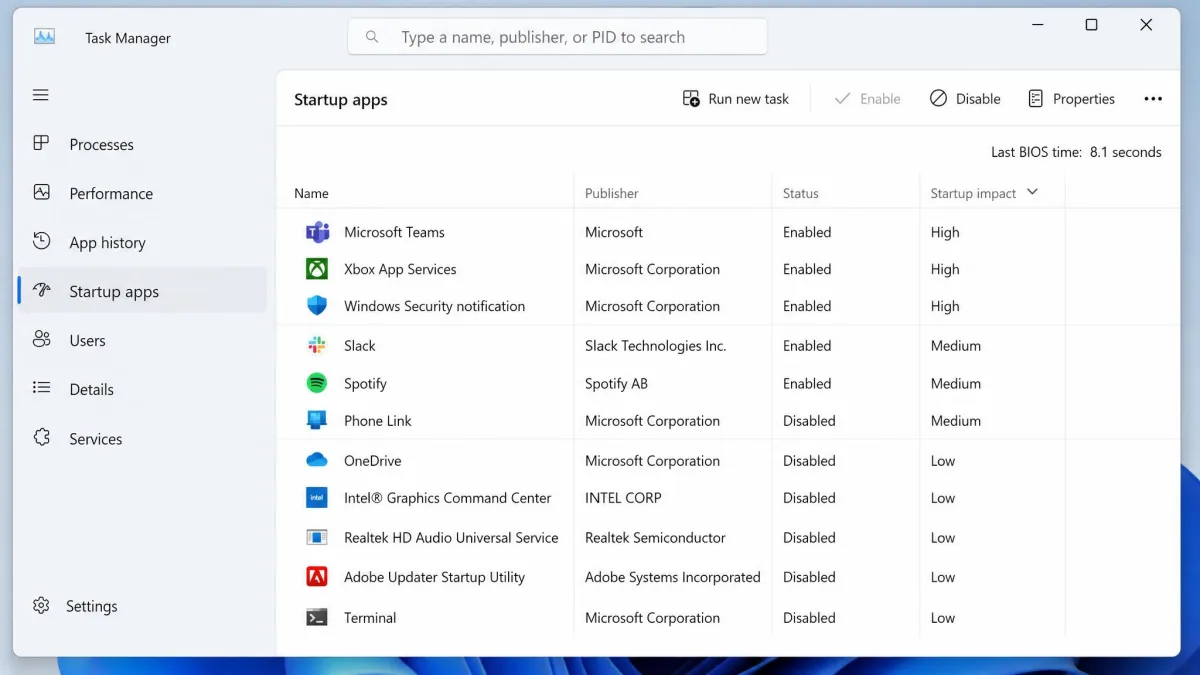Click the Intel Graphics Command Center icon
The width and height of the screenshot is (1200, 675).
317,497
